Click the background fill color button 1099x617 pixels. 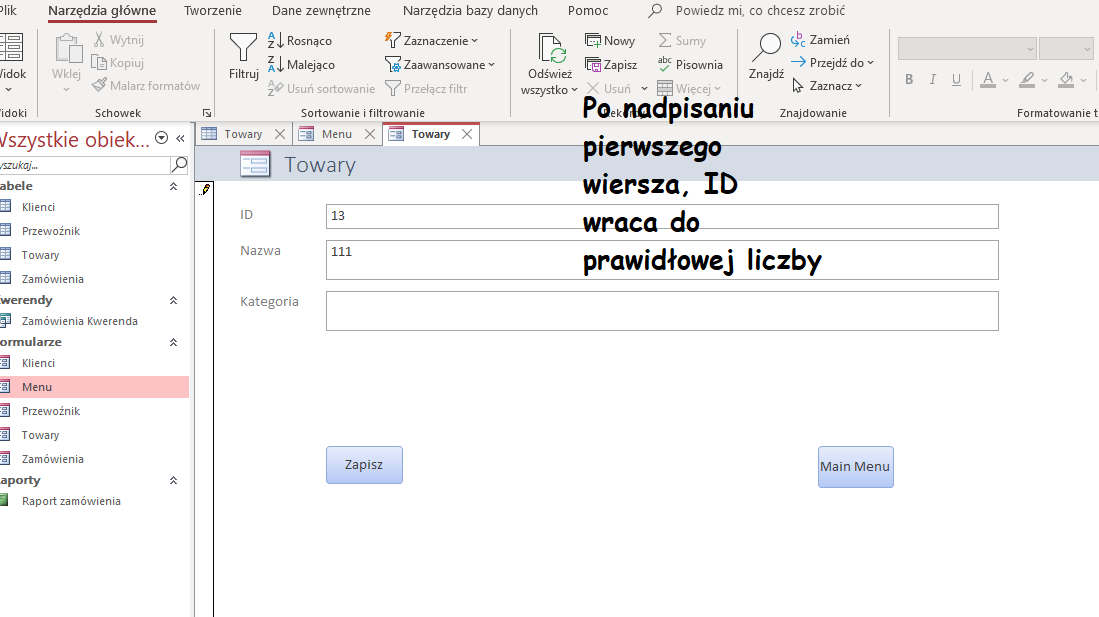1066,79
